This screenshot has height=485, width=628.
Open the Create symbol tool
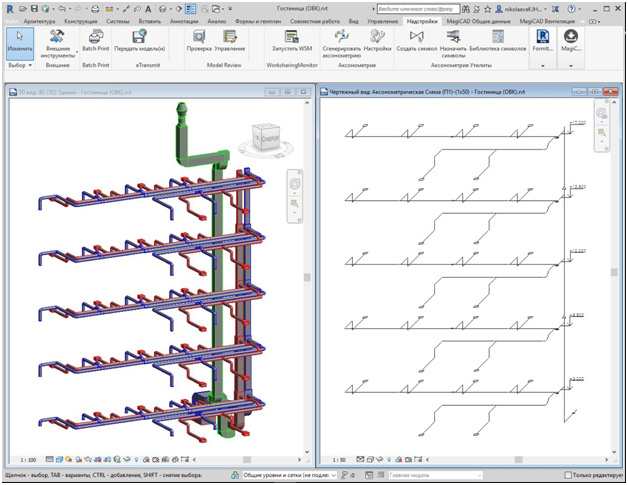tap(417, 36)
